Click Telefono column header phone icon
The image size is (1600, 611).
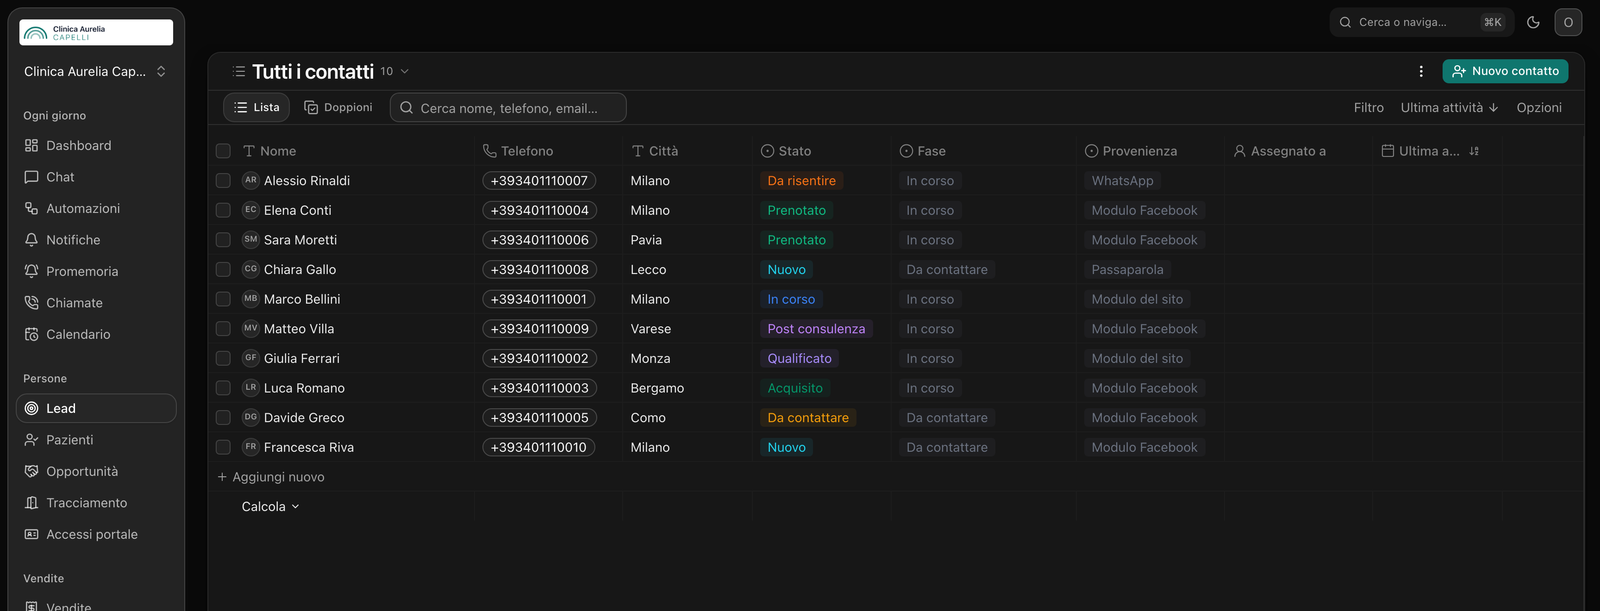click(x=489, y=151)
